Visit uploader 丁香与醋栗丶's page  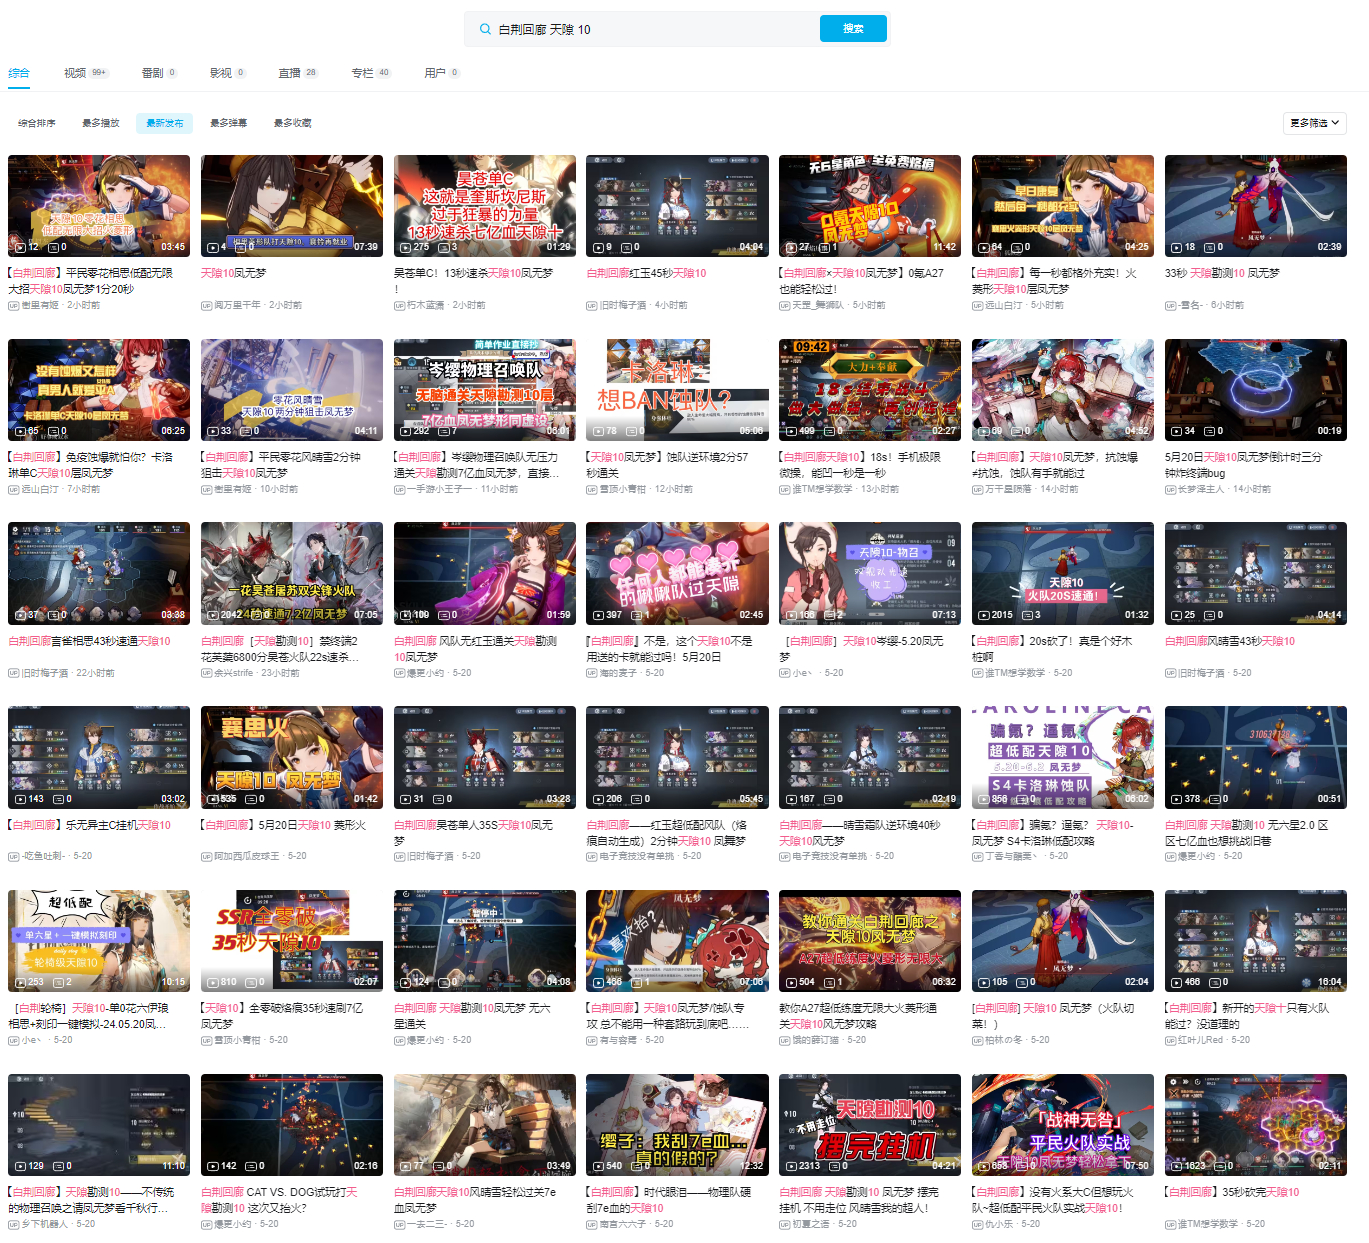point(1010,856)
